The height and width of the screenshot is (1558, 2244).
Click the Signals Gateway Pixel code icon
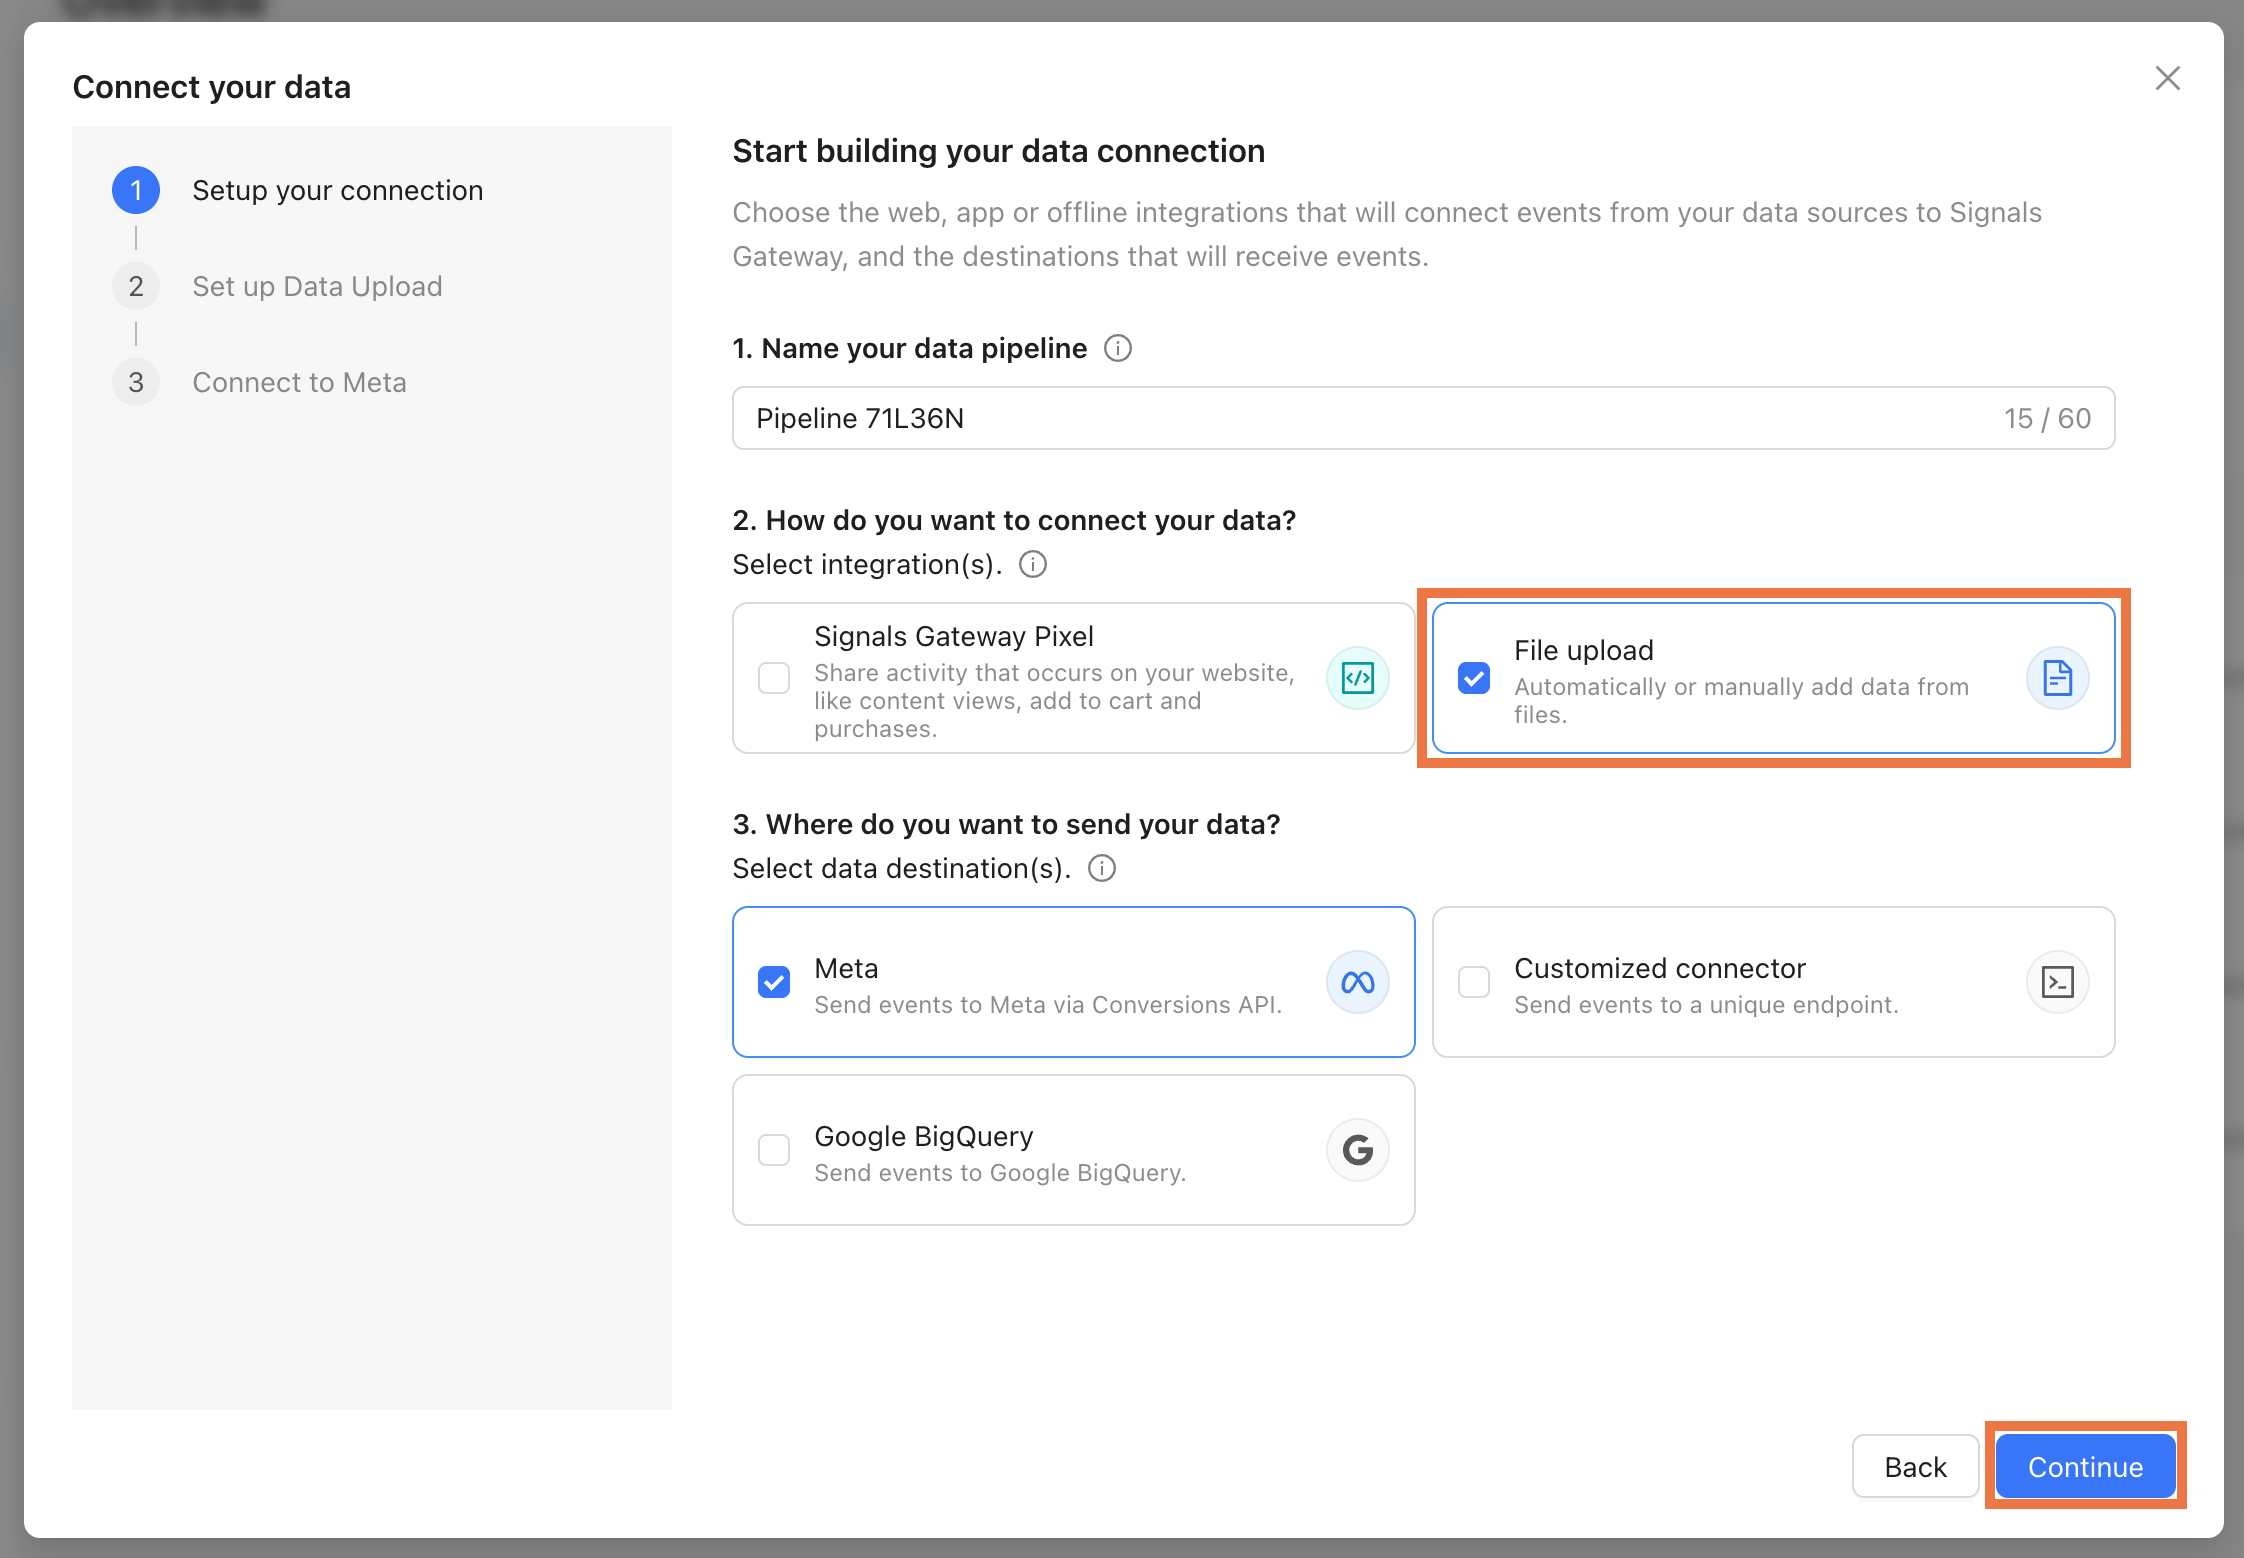point(1357,678)
